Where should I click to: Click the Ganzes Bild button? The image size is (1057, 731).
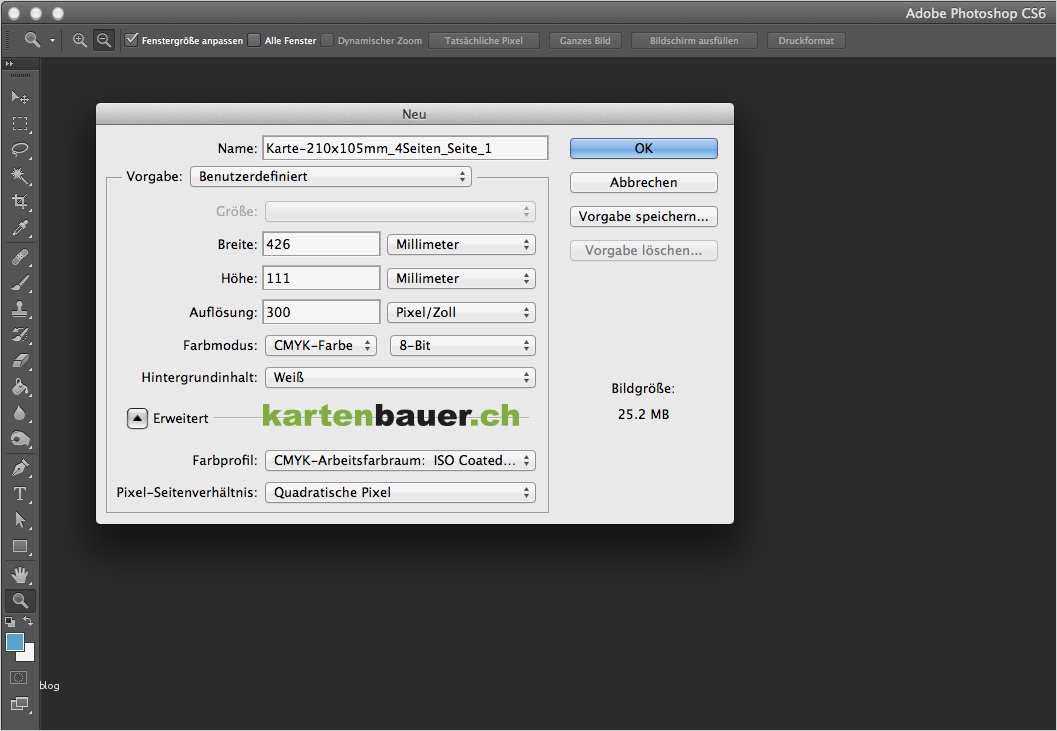click(x=585, y=40)
